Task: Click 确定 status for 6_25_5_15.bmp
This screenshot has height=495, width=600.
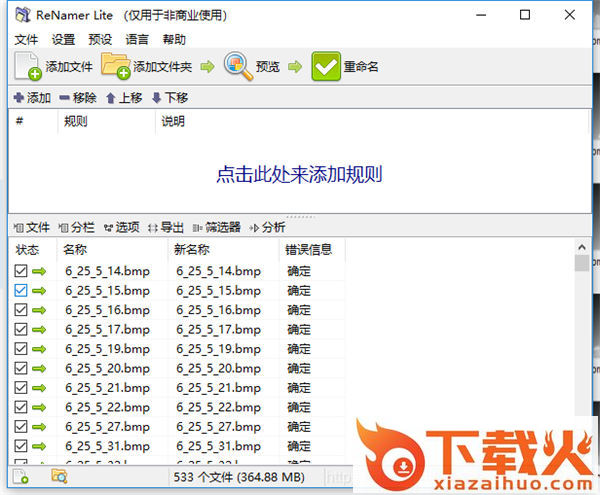Action: [x=299, y=290]
